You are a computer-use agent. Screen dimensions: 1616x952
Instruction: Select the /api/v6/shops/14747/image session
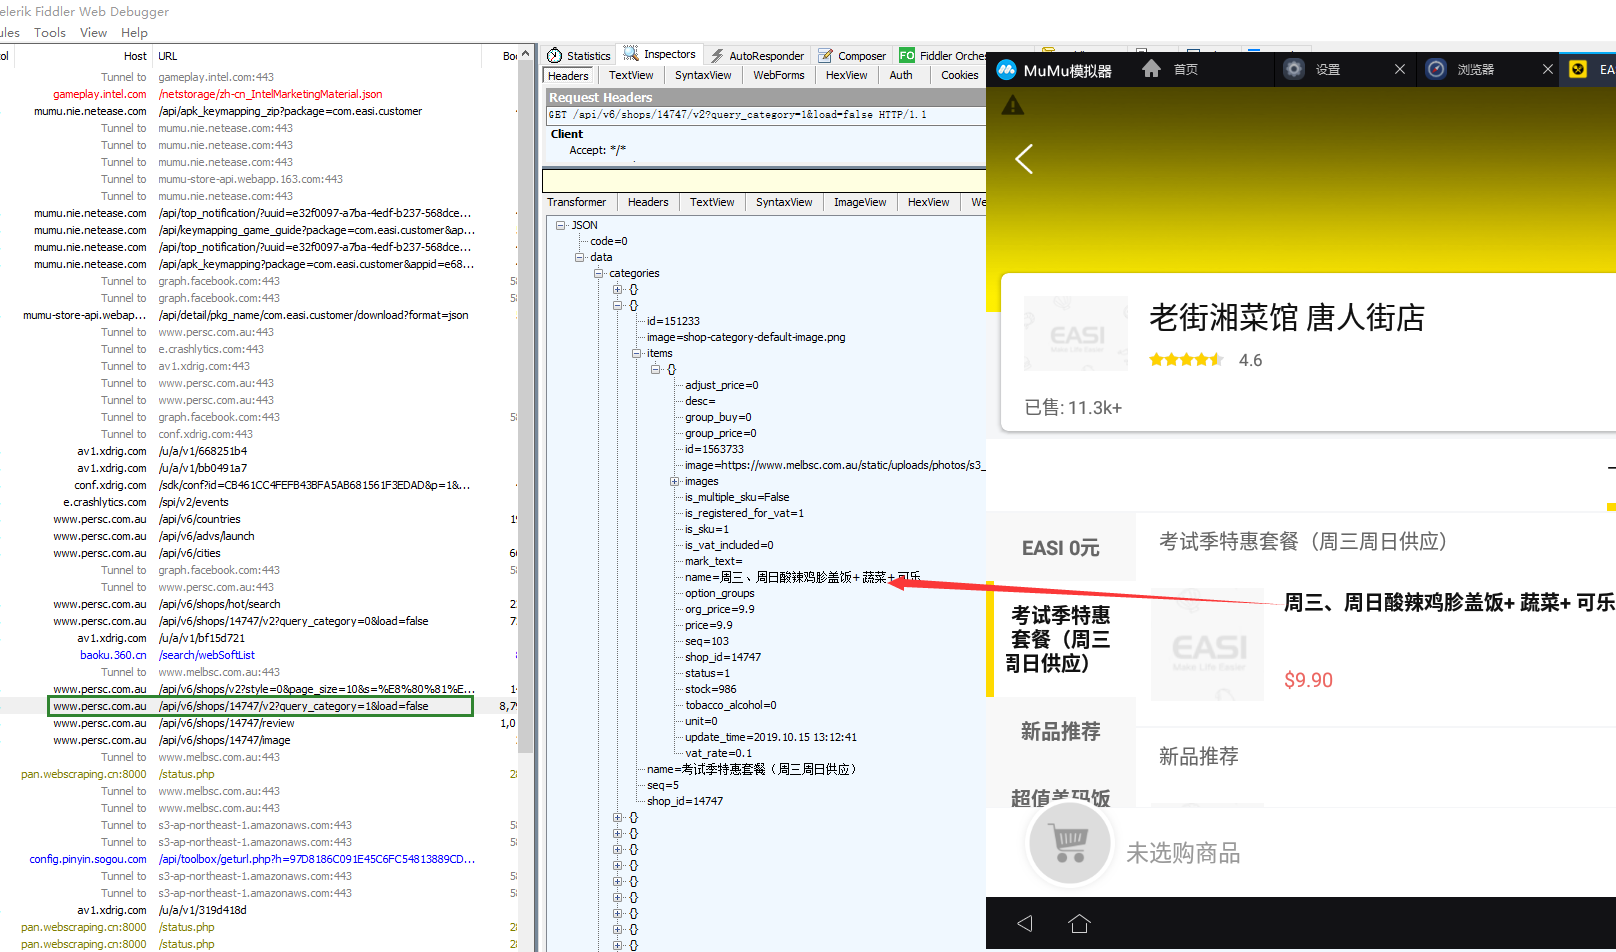coord(260,740)
